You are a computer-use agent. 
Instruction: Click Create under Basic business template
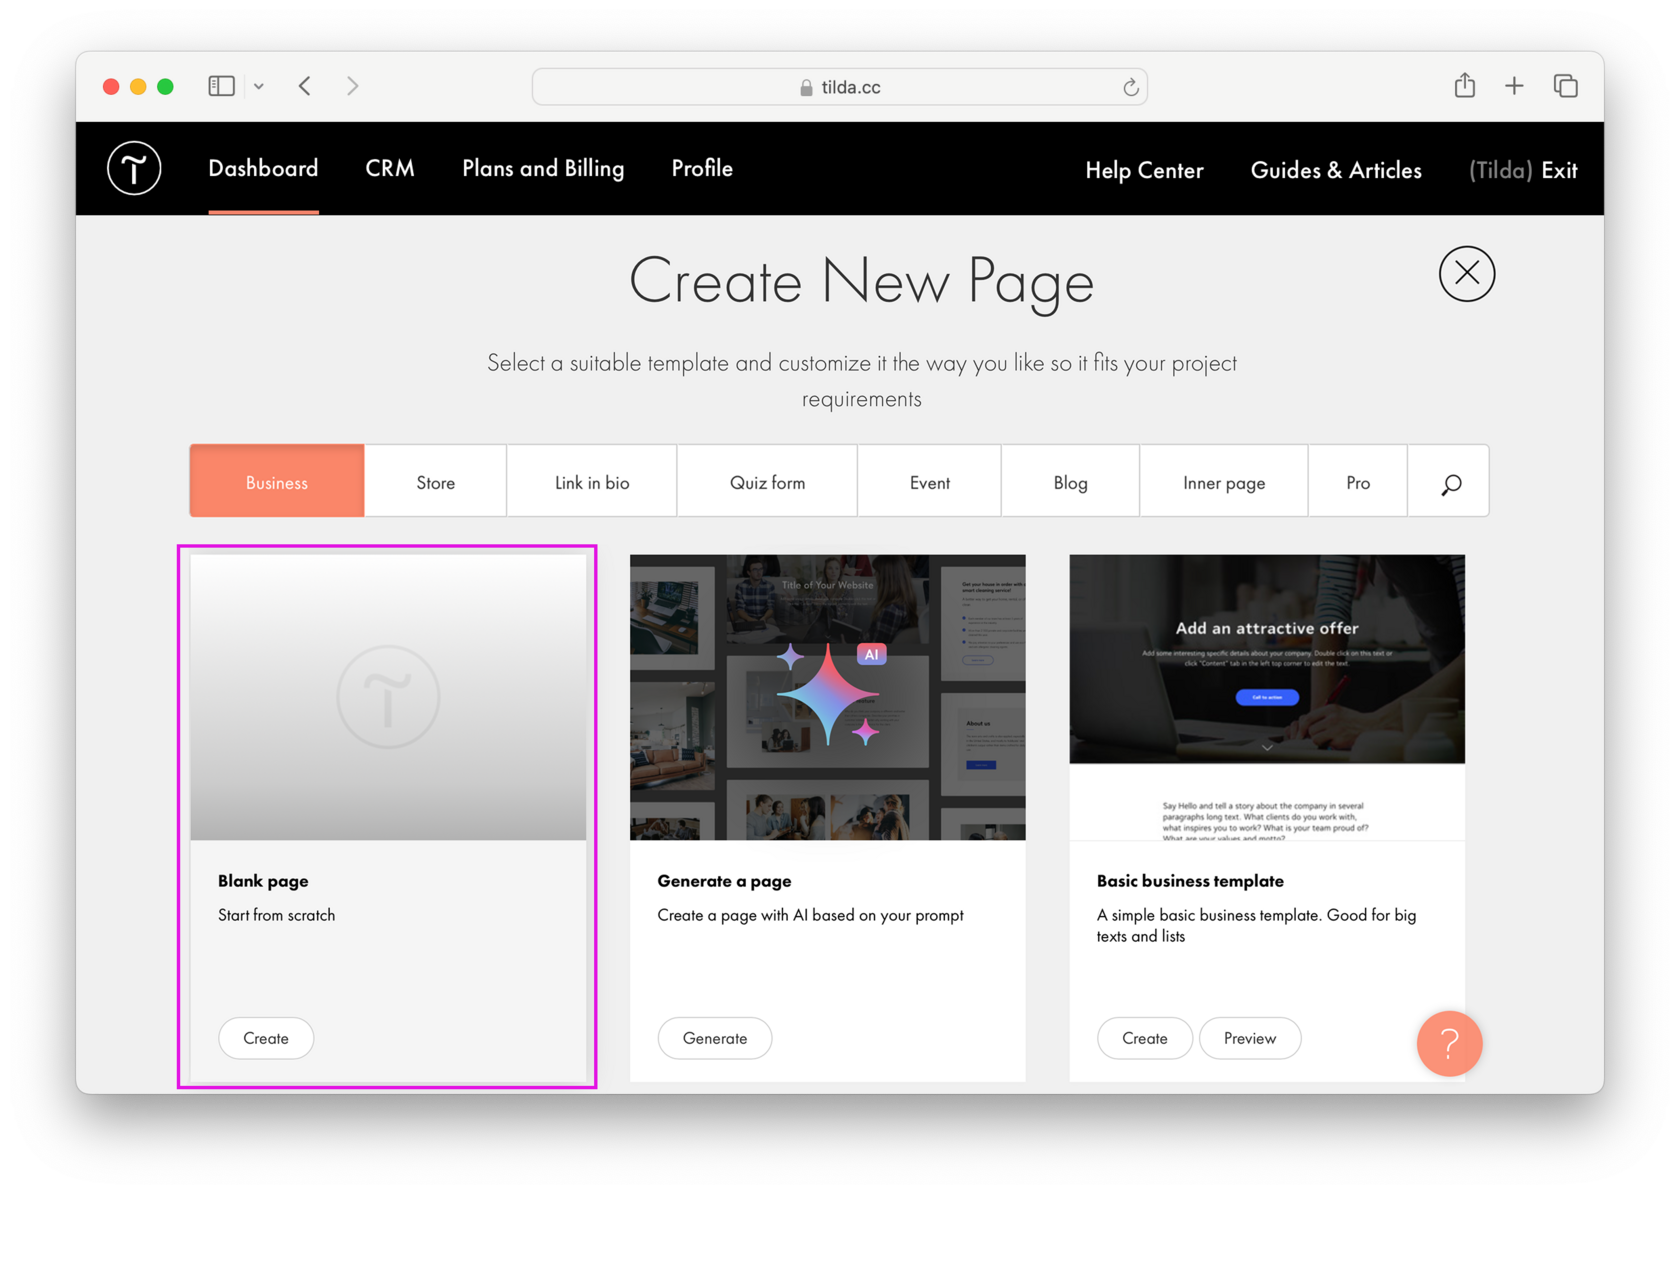click(x=1144, y=1038)
